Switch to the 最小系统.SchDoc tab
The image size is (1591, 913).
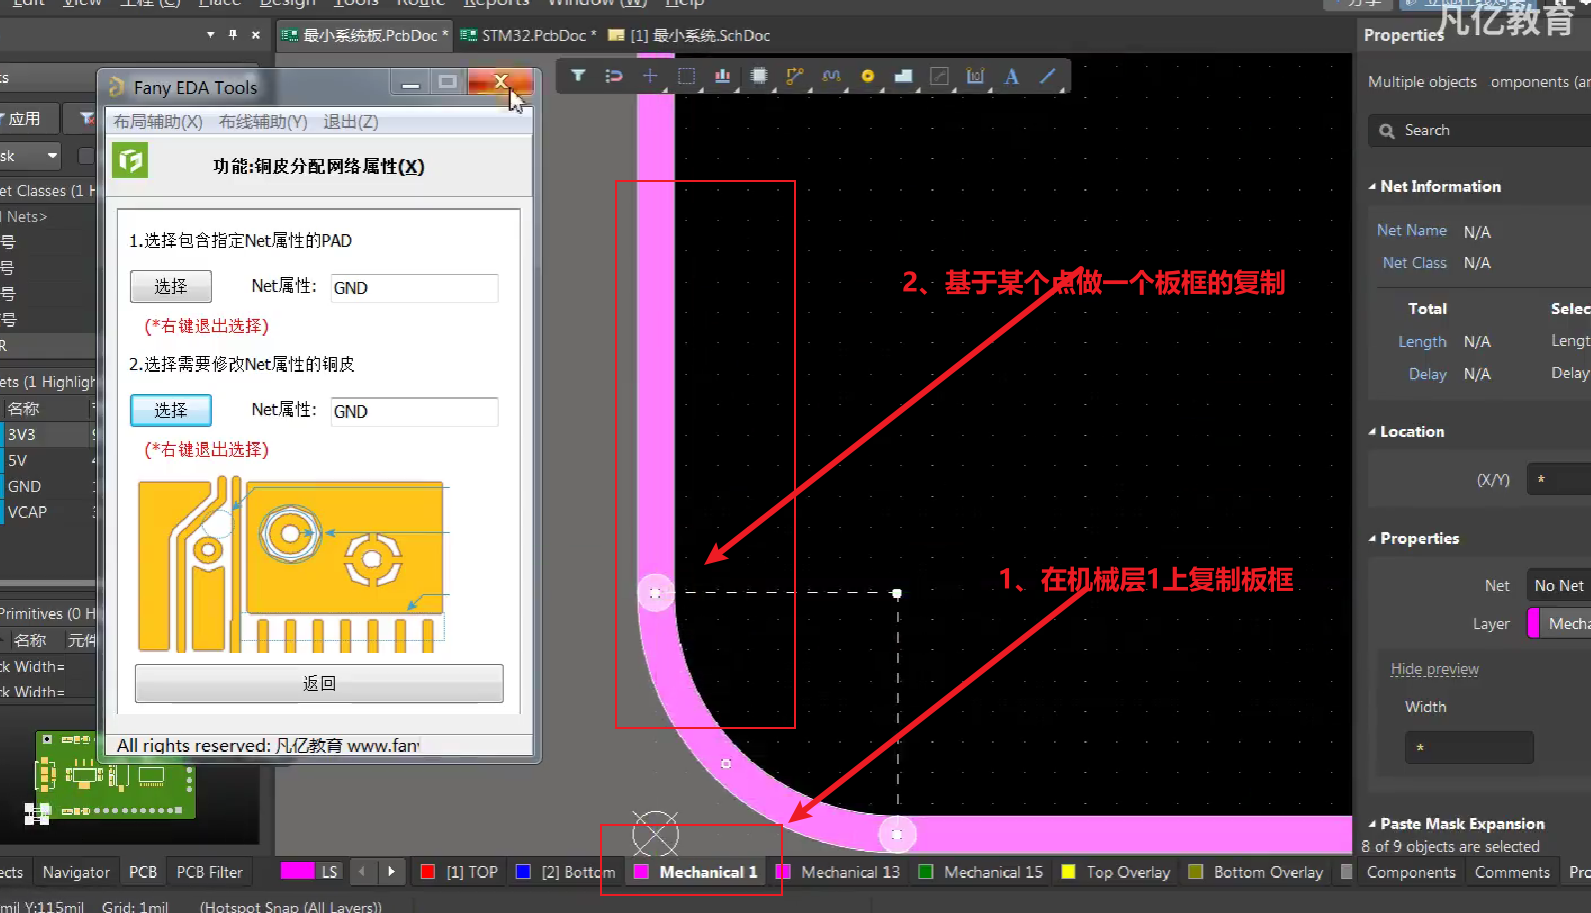pos(690,36)
